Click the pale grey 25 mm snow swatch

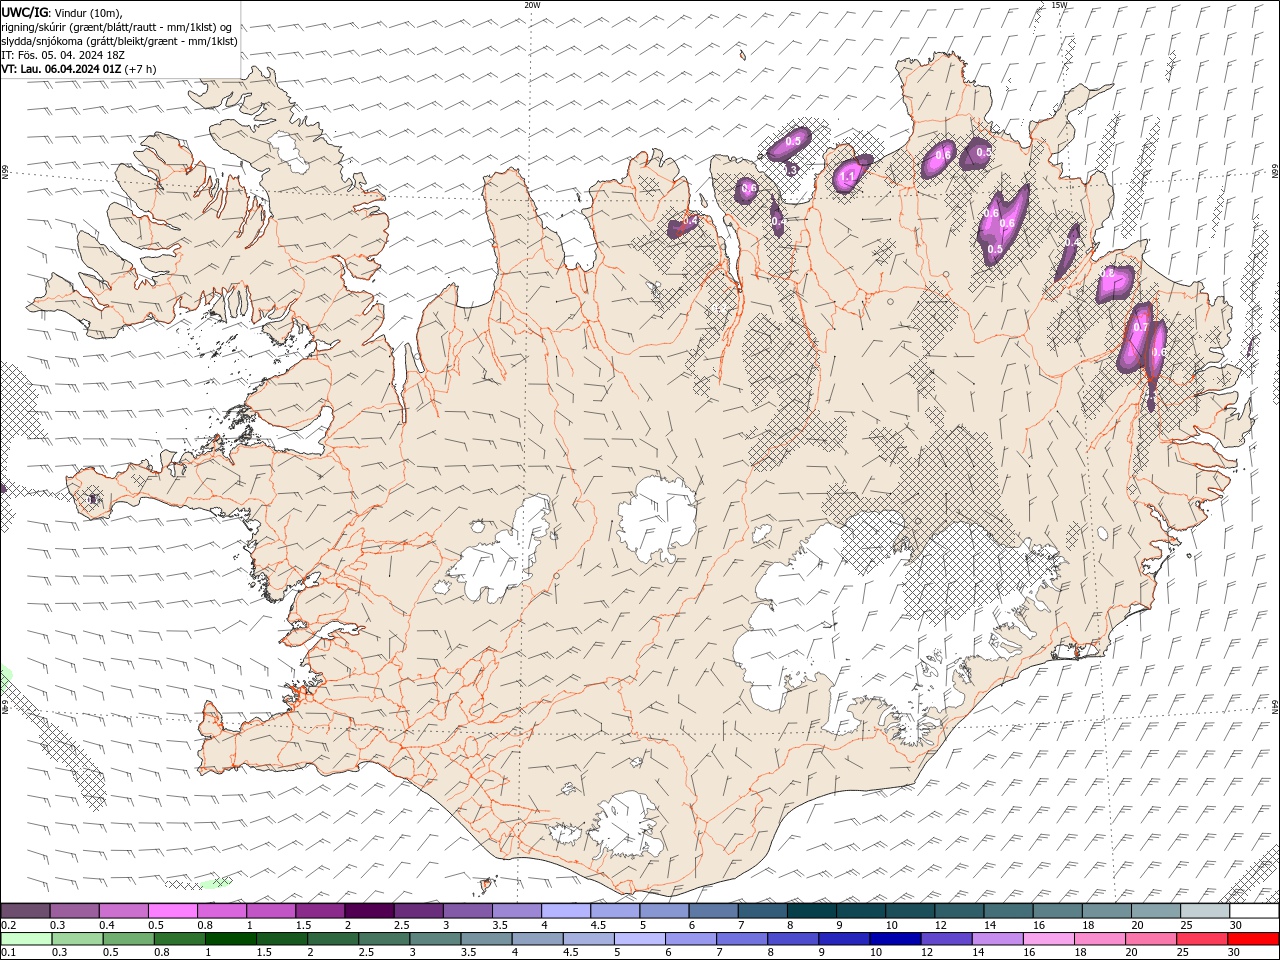(x=1205, y=911)
